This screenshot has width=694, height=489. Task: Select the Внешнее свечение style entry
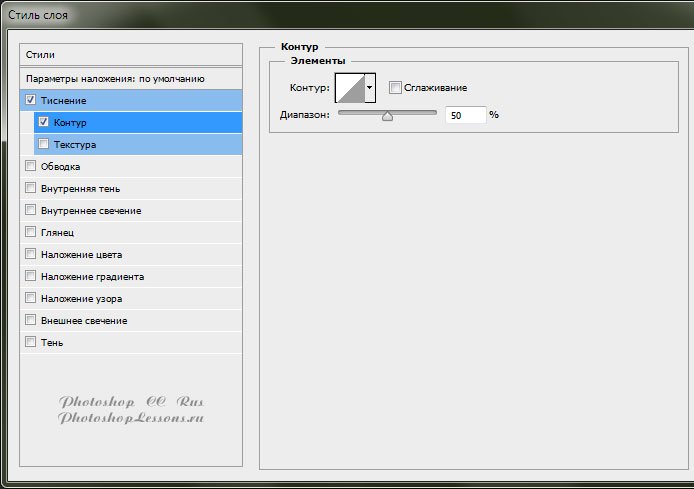tap(84, 321)
